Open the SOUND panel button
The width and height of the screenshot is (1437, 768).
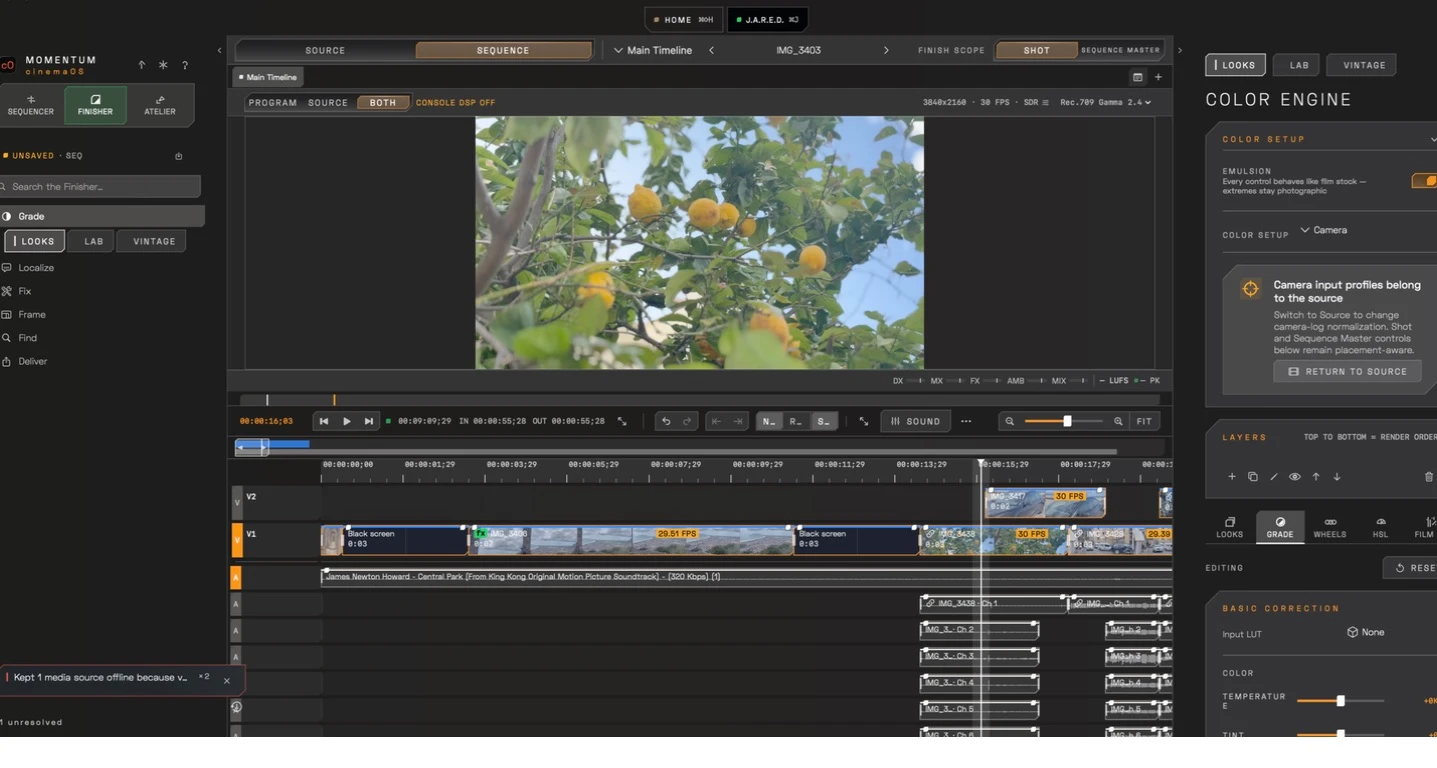pos(915,422)
